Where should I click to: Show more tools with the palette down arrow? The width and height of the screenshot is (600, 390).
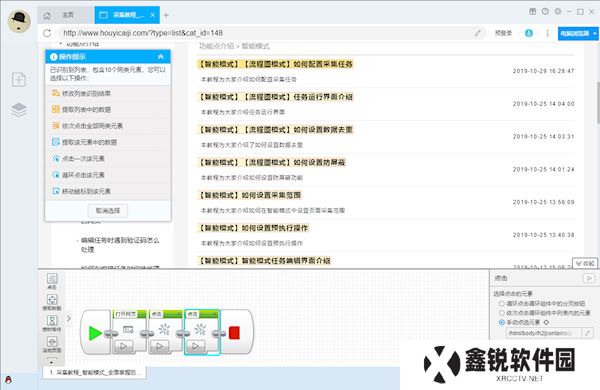(52, 361)
